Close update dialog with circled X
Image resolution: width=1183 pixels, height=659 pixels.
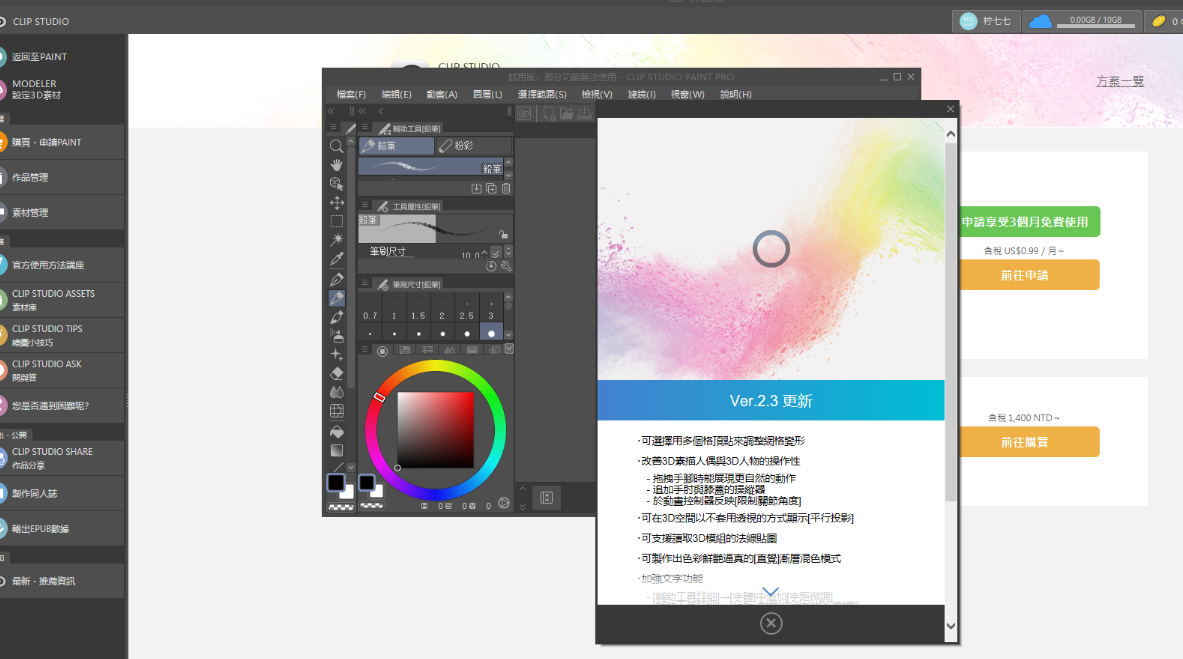(770, 623)
